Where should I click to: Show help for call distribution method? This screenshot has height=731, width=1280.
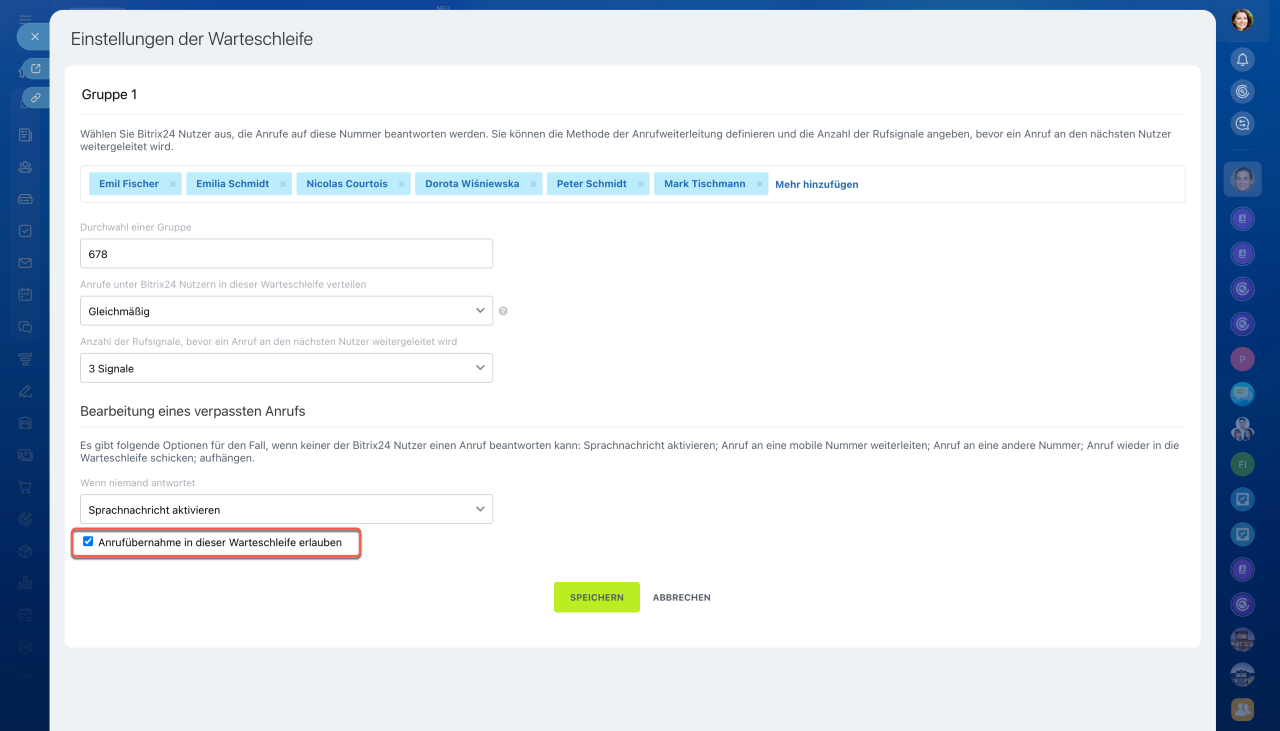pyautogui.click(x=503, y=311)
